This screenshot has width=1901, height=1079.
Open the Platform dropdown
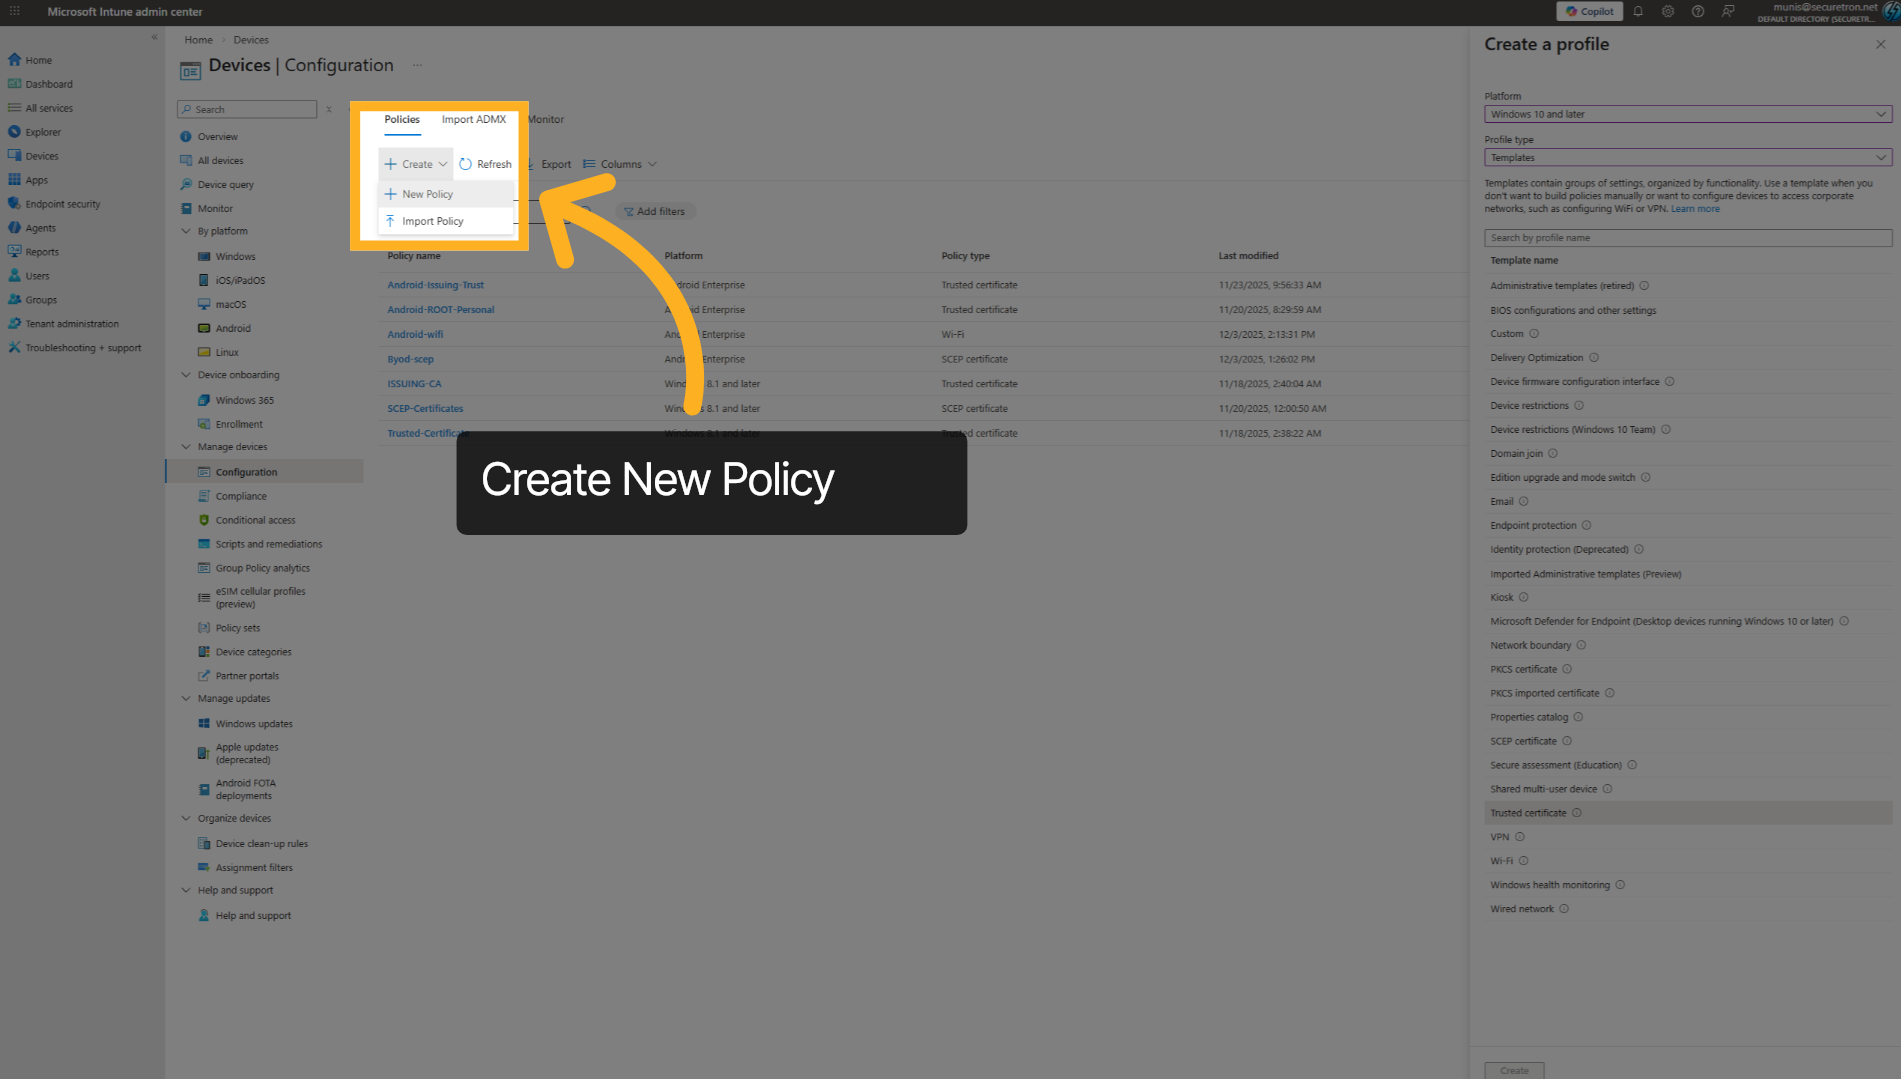(1685, 114)
